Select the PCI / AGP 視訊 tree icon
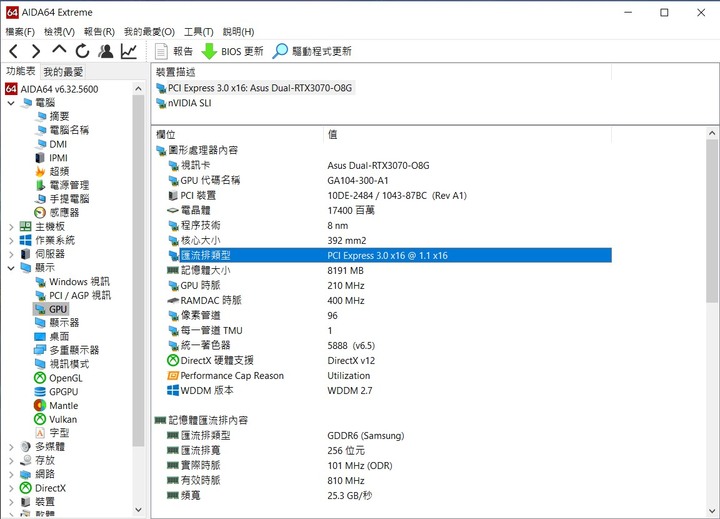This screenshot has width=720, height=519. 40,296
